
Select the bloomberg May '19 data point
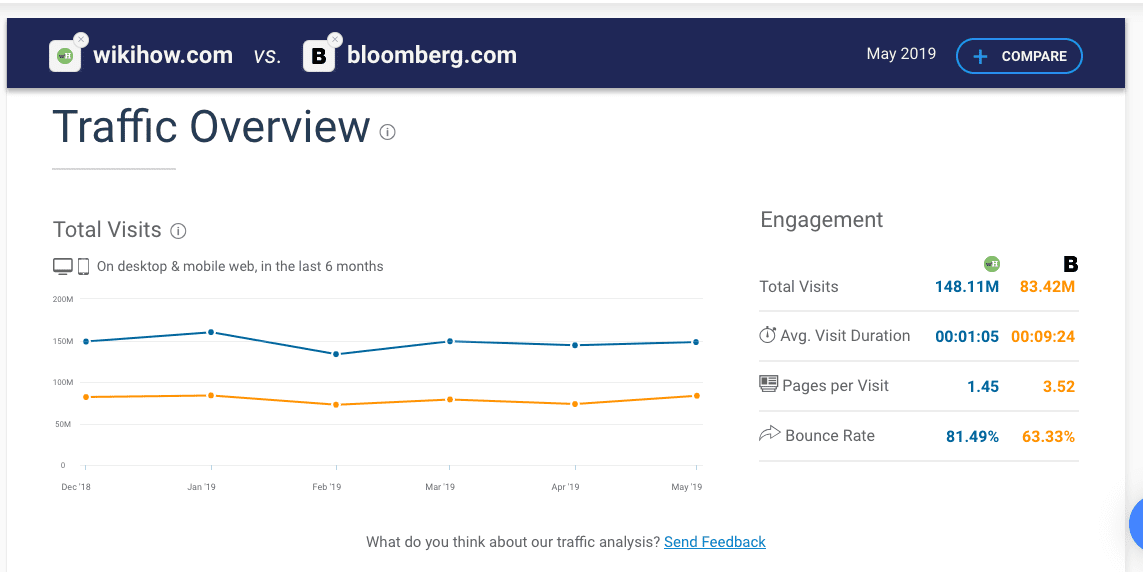point(697,396)
